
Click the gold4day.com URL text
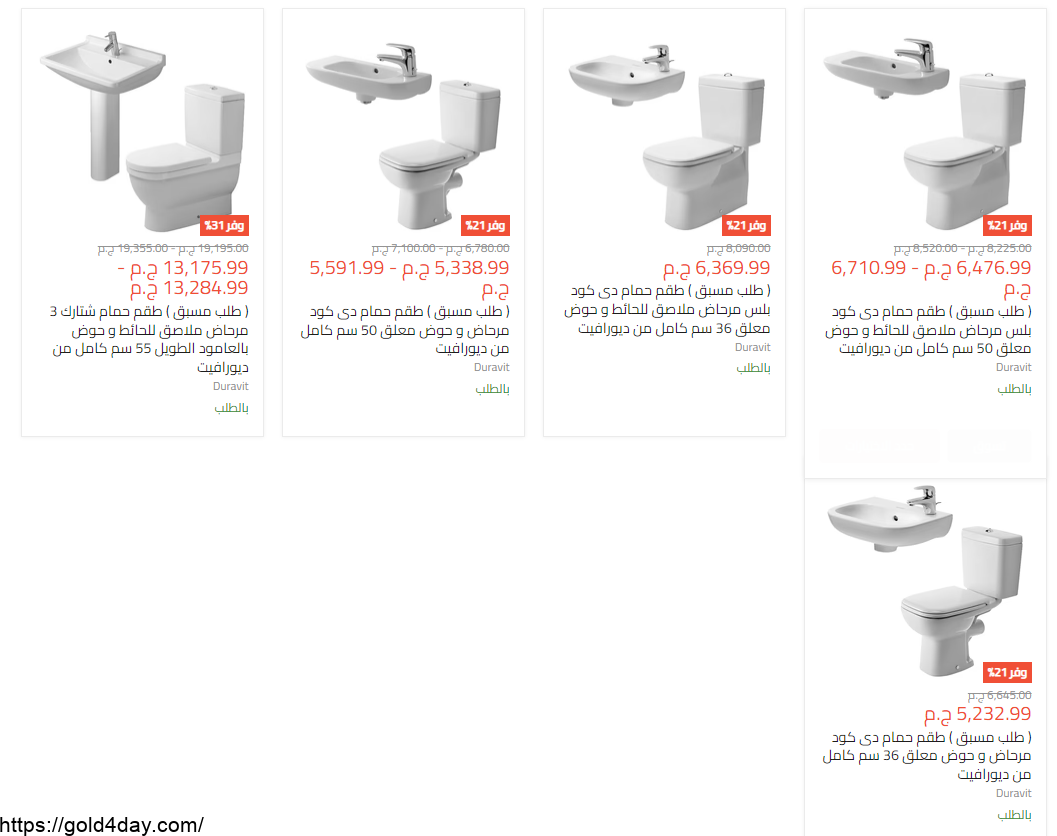pos(102,825)
